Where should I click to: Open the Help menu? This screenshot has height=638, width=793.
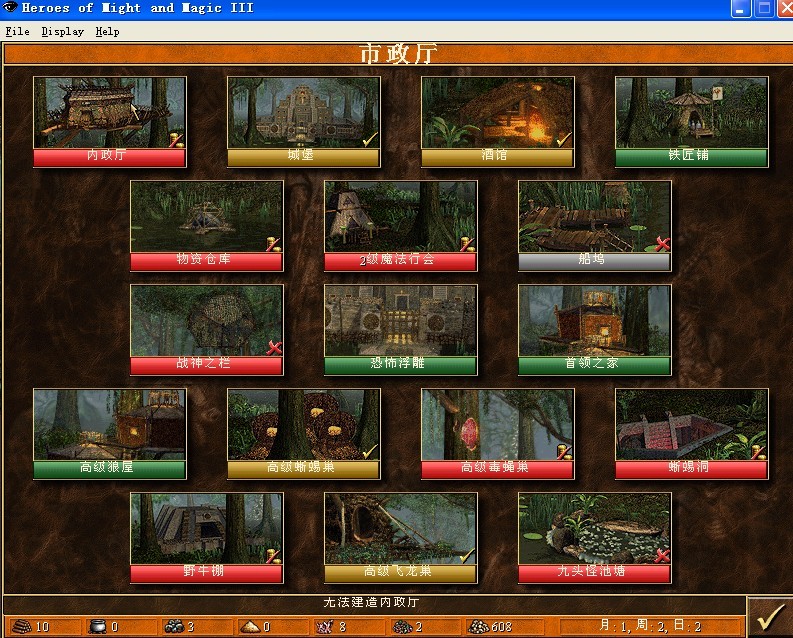coord(107,32)
